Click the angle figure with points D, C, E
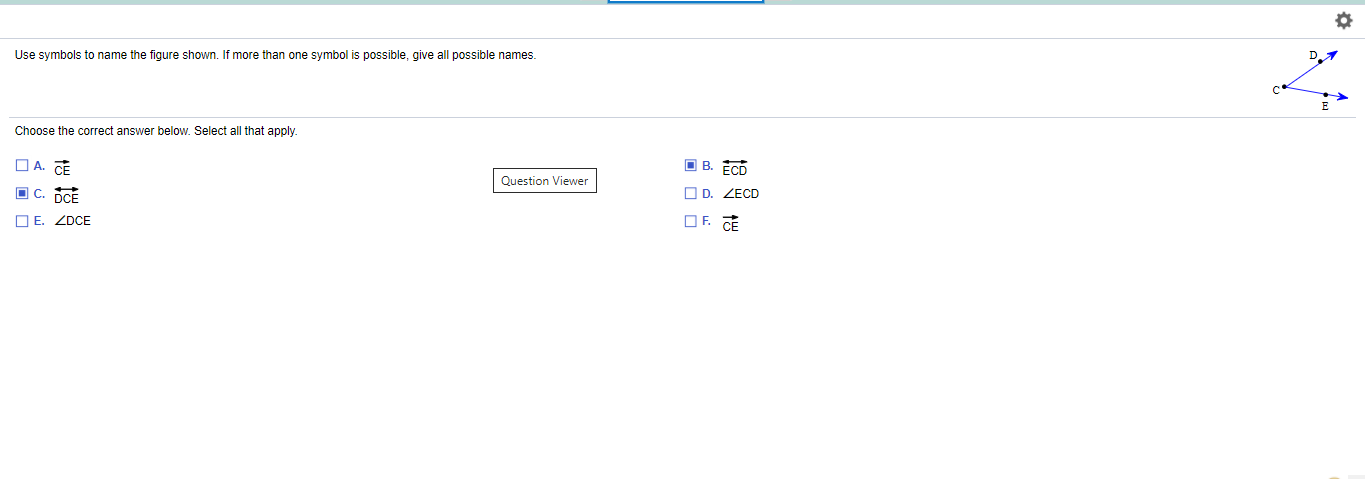This screenshot has height=479, width=1365. click(x=1312, y=79)
